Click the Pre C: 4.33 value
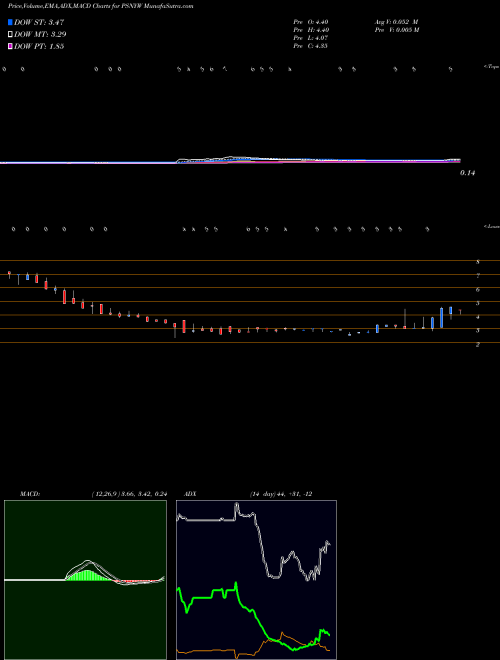Viewport: 500px width, 660px height. pyautogui.click(x=311, y=46)
